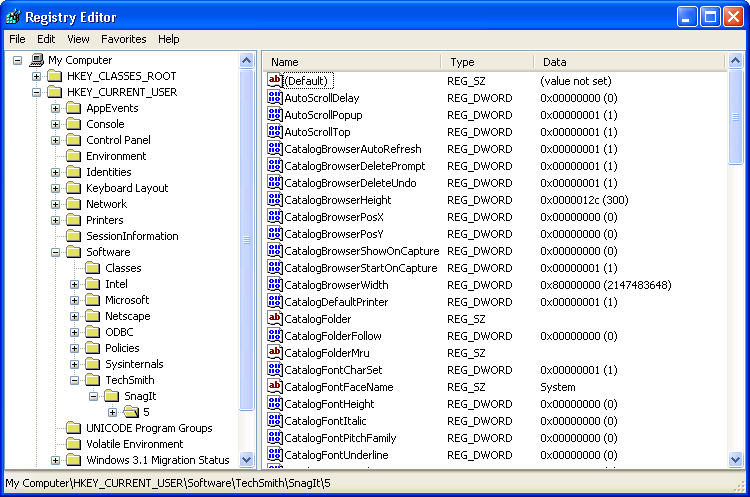Collapse the Software key
Screen dimensions: 750x497
[56, 252]
